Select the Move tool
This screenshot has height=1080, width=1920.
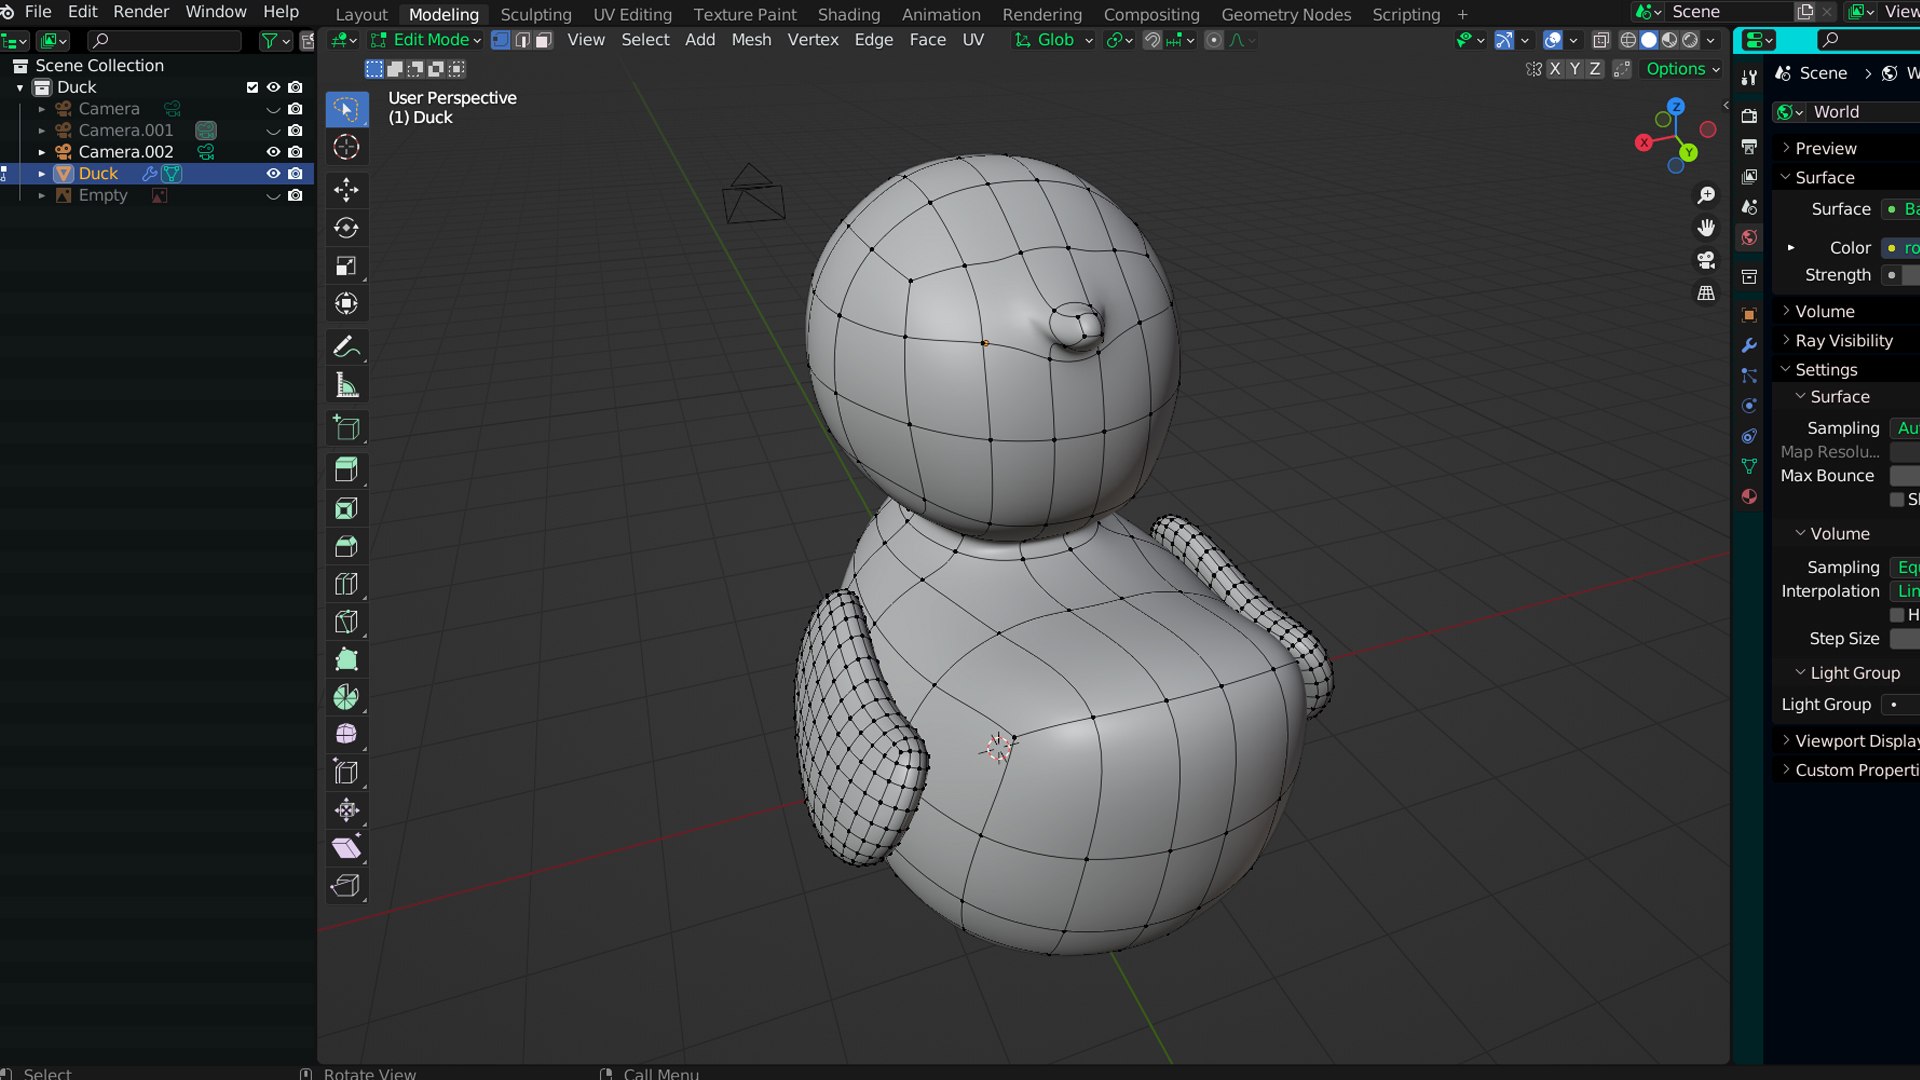346,190
